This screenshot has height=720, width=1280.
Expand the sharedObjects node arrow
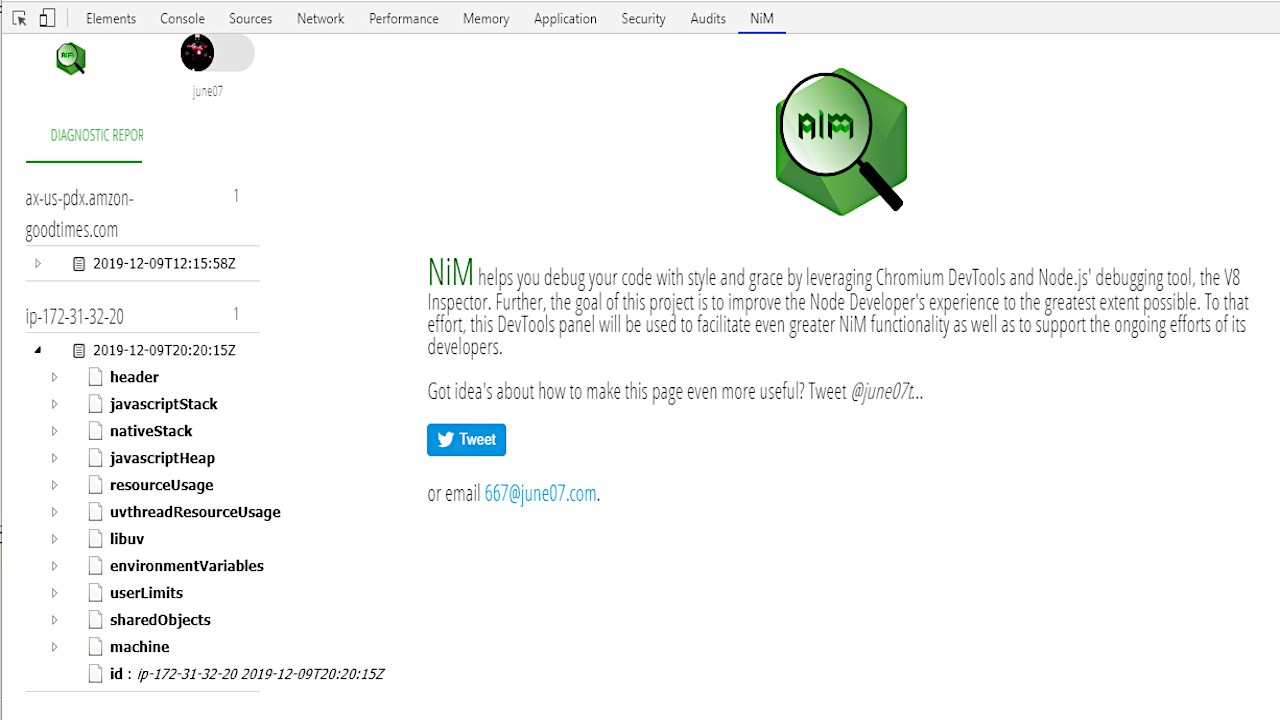[55, 620]
